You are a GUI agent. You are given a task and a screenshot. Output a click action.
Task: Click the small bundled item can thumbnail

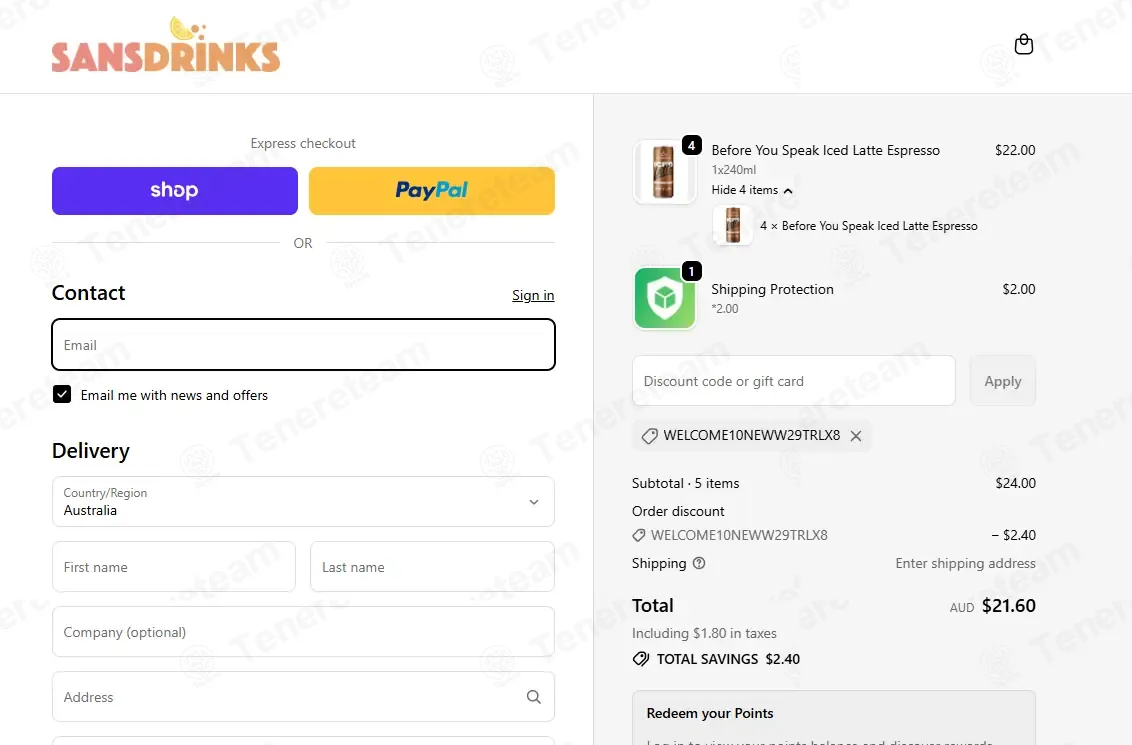pyautogui.click(x=733, y=225)
